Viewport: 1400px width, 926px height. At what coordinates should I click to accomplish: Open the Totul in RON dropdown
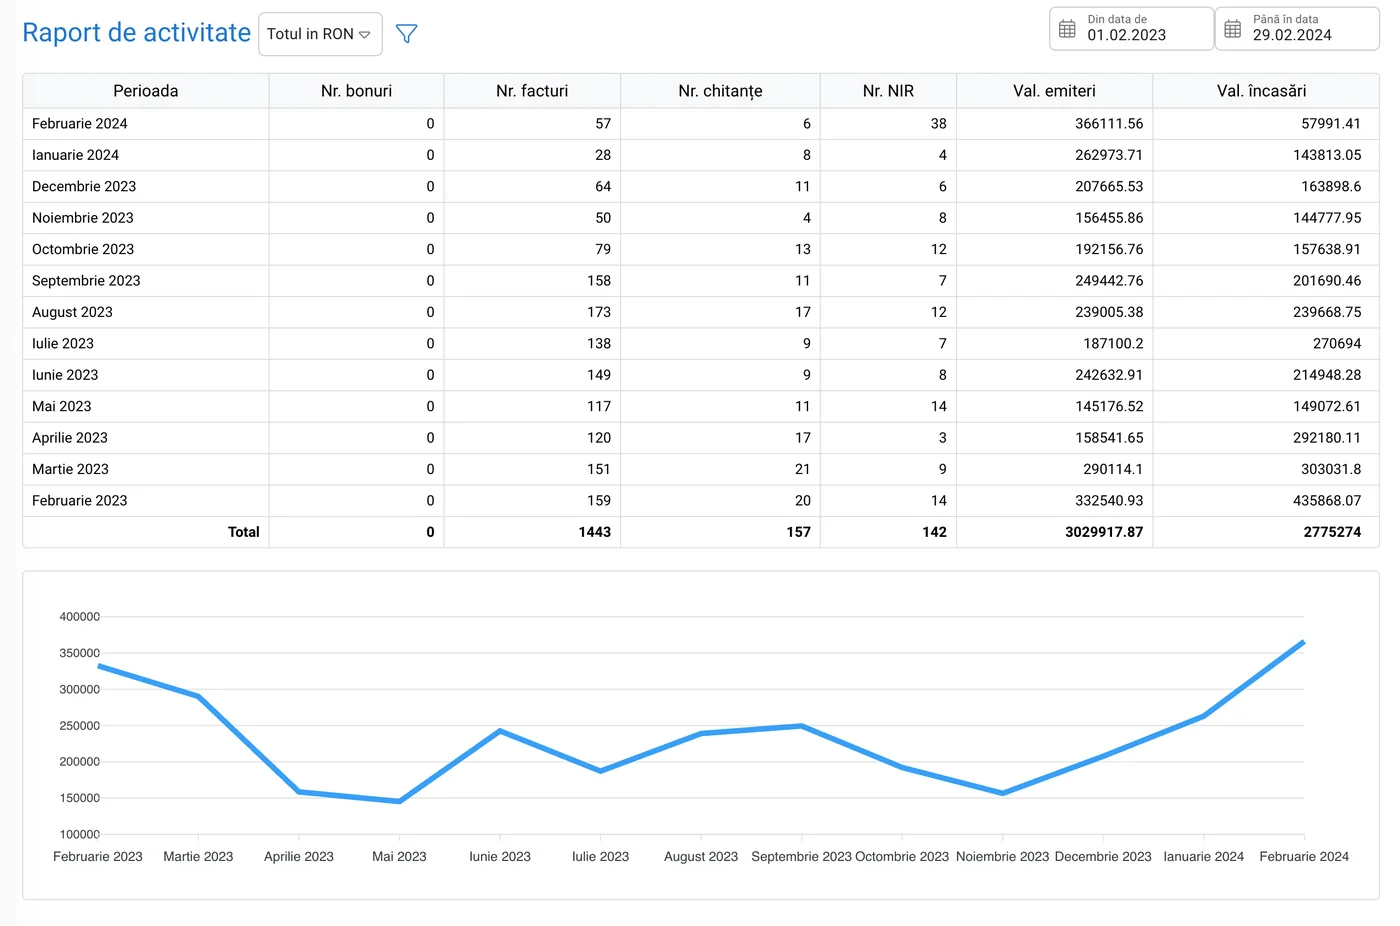pos(320,34)
